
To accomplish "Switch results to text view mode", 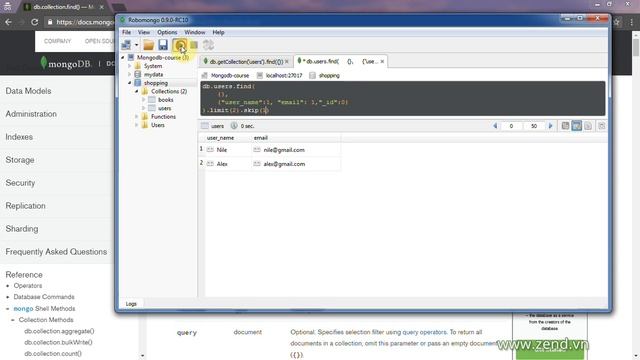I will 588,126.
